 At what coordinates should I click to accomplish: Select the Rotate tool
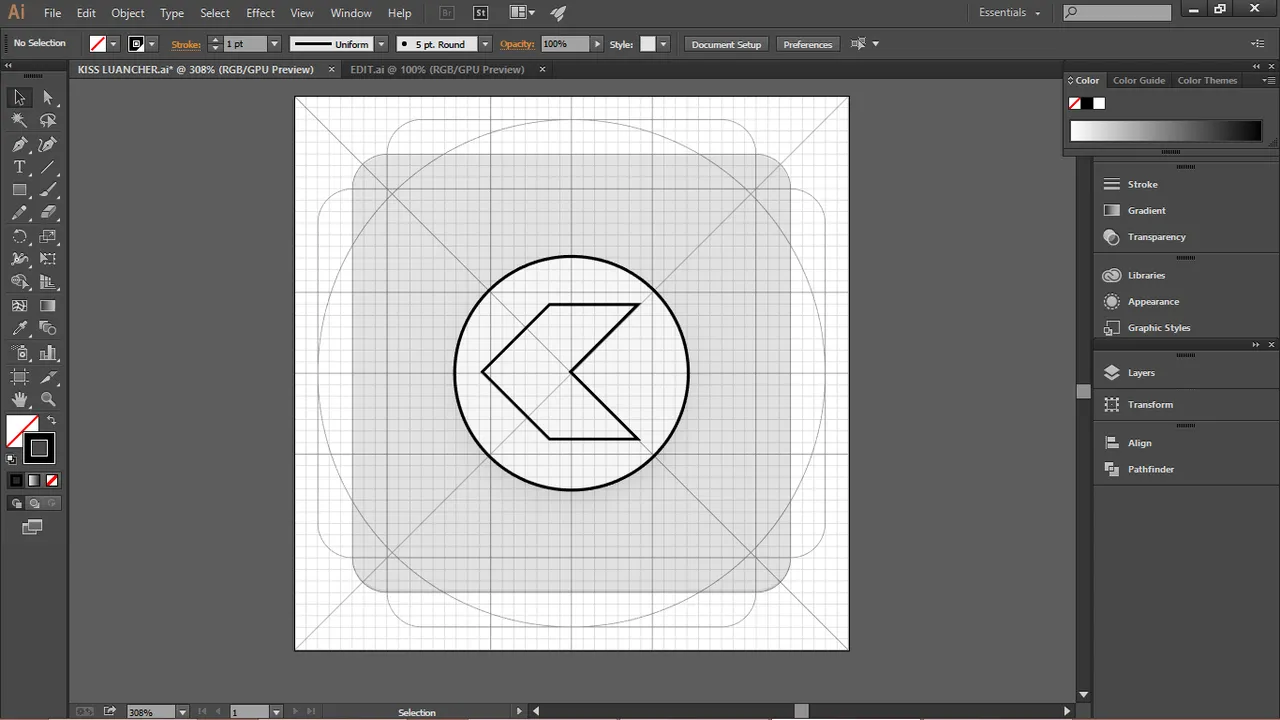tap(19, 237)
